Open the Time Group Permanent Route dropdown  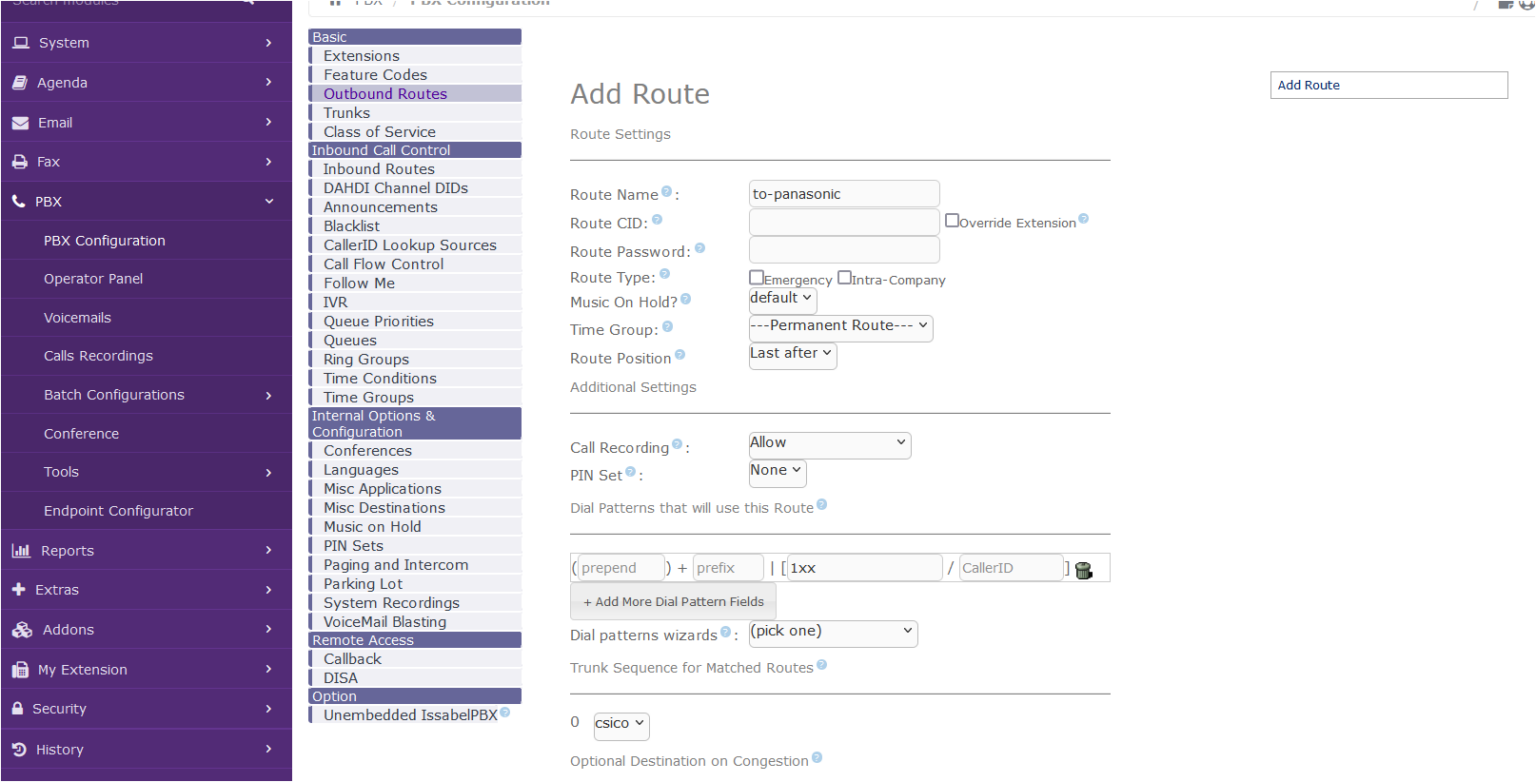840,328
